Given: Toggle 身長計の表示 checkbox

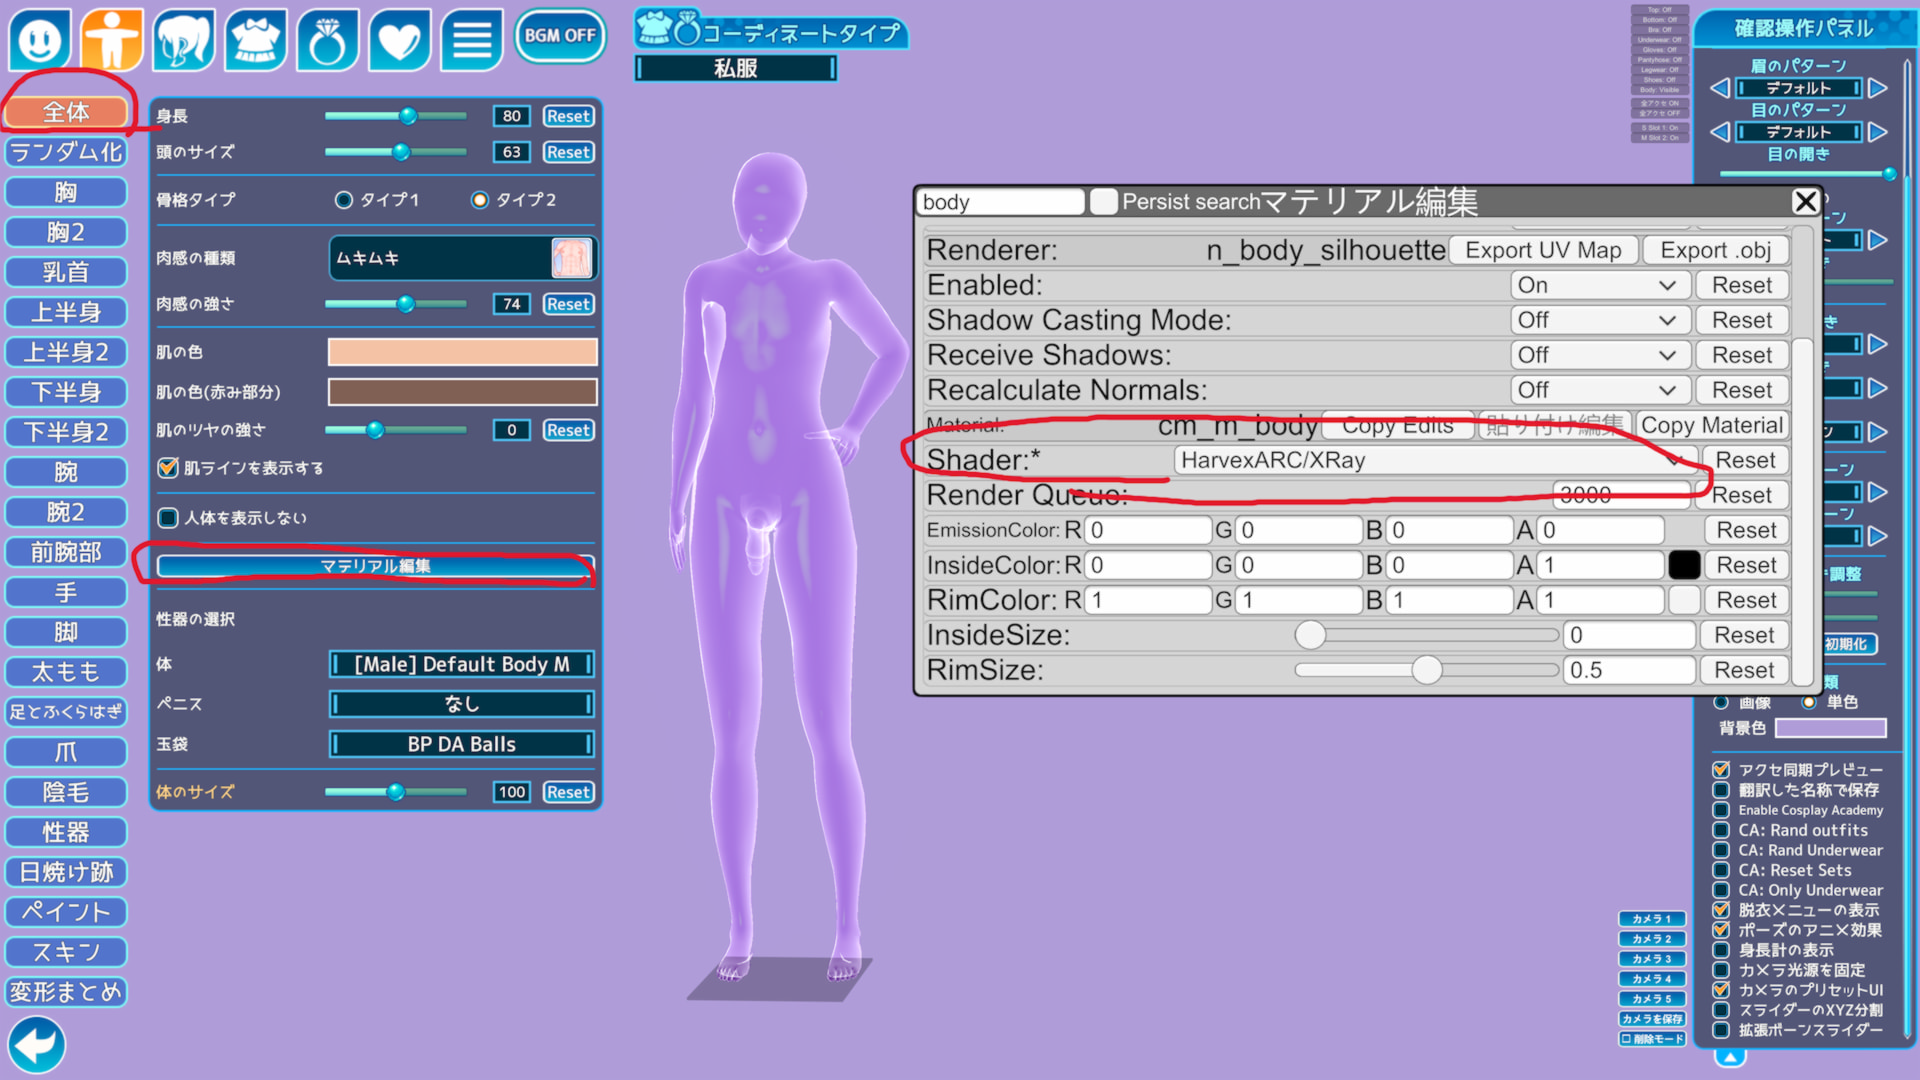Looking at the screenshot, I should pyautogui.click(x=1721, y=950).
